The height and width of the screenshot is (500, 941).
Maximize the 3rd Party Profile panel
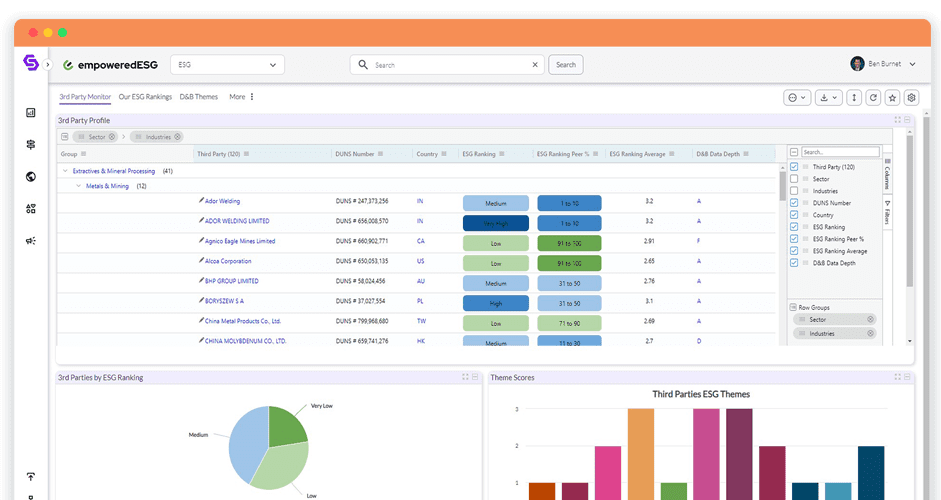[x=897, y=120]
